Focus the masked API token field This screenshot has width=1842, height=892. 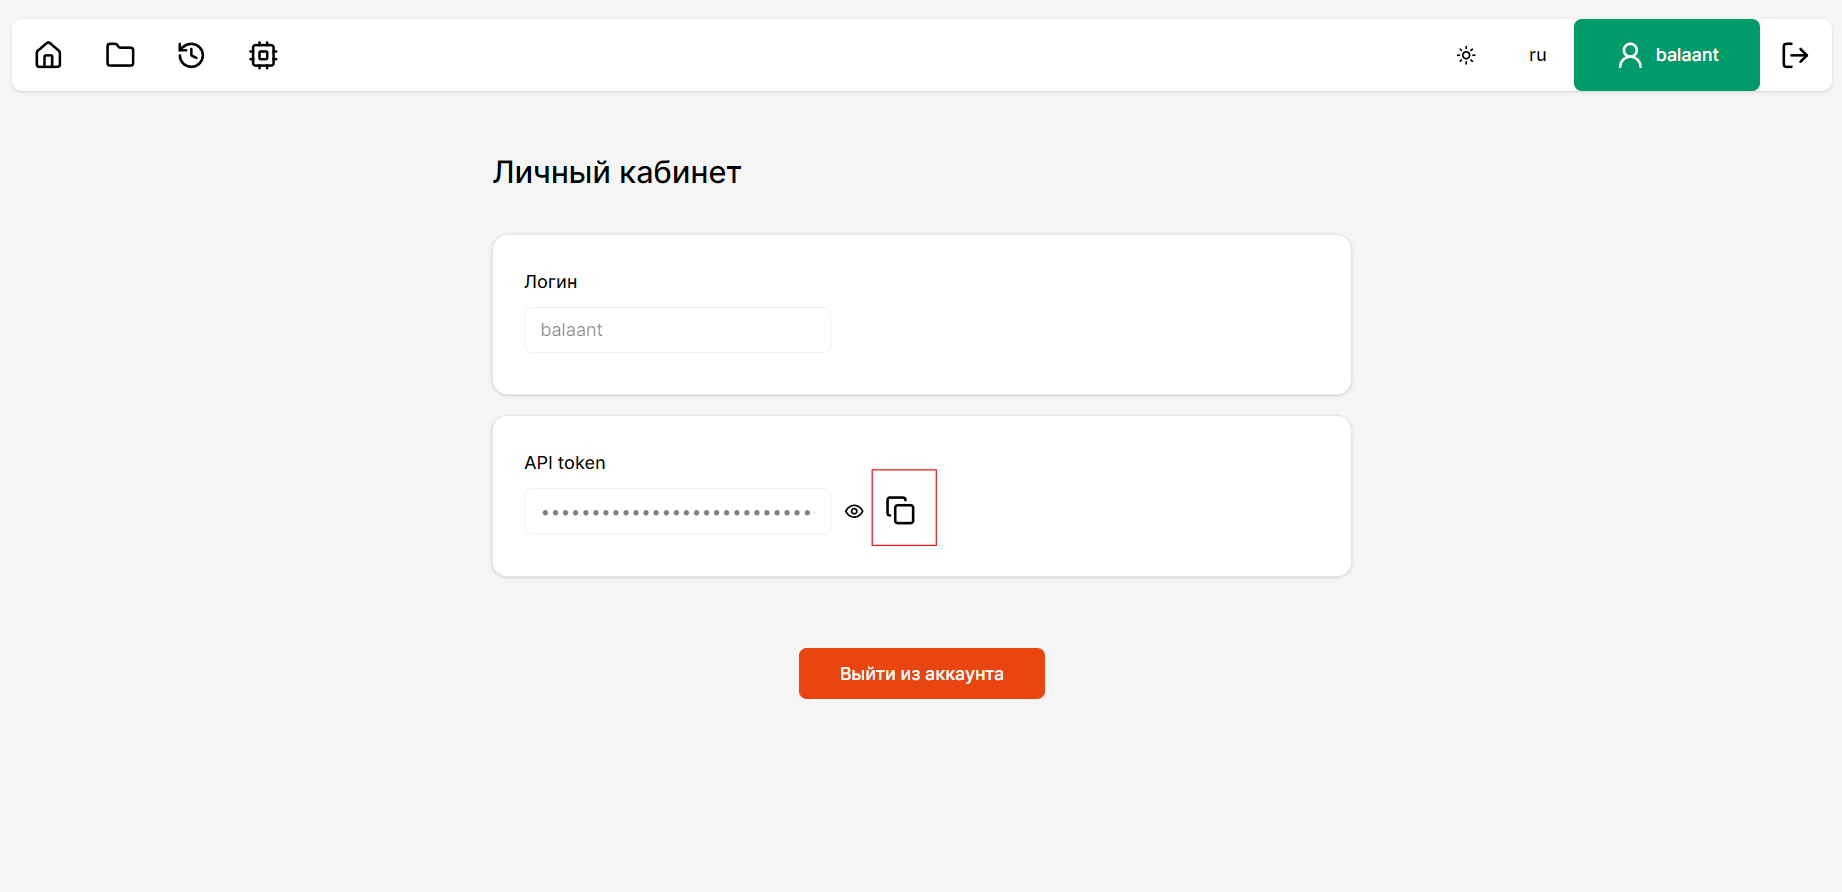point(677,511)
